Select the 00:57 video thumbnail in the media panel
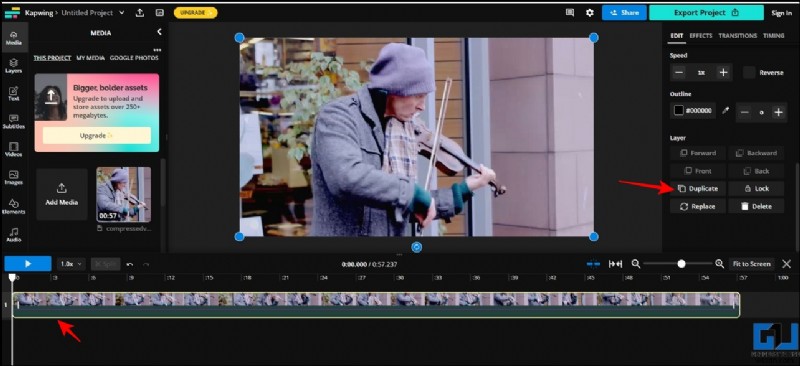This screenshot has width=800, height=366. tap(123, 194)
